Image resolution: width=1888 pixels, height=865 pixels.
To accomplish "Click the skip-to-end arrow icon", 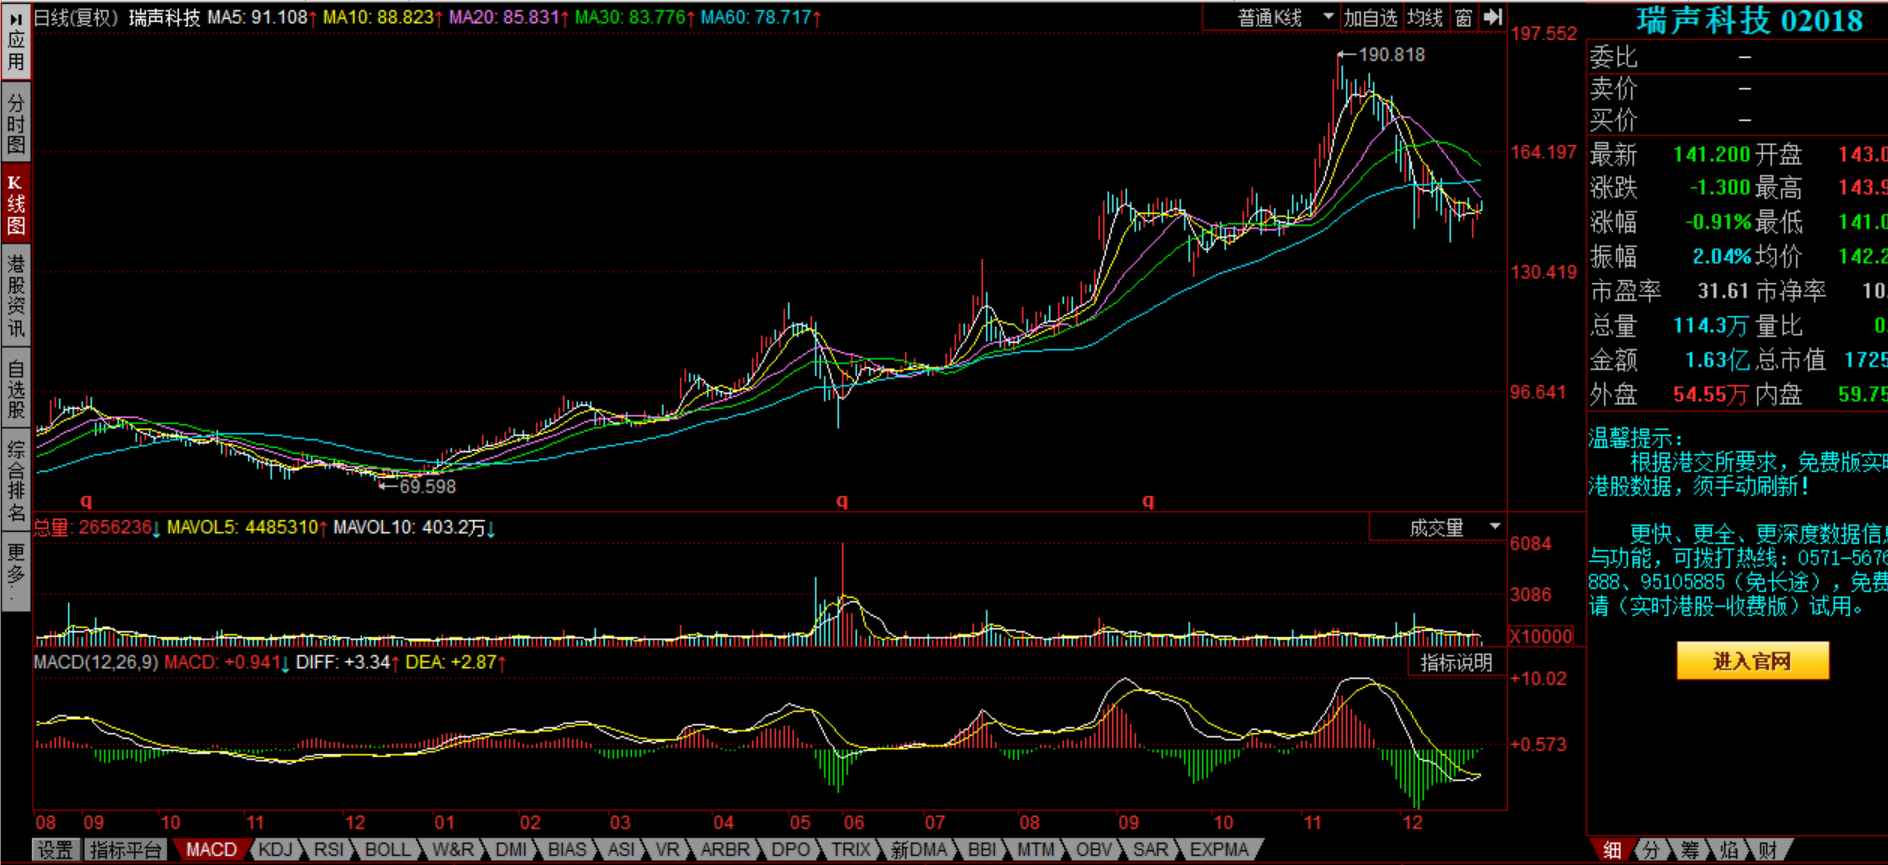I will [x=1493, y=17].
